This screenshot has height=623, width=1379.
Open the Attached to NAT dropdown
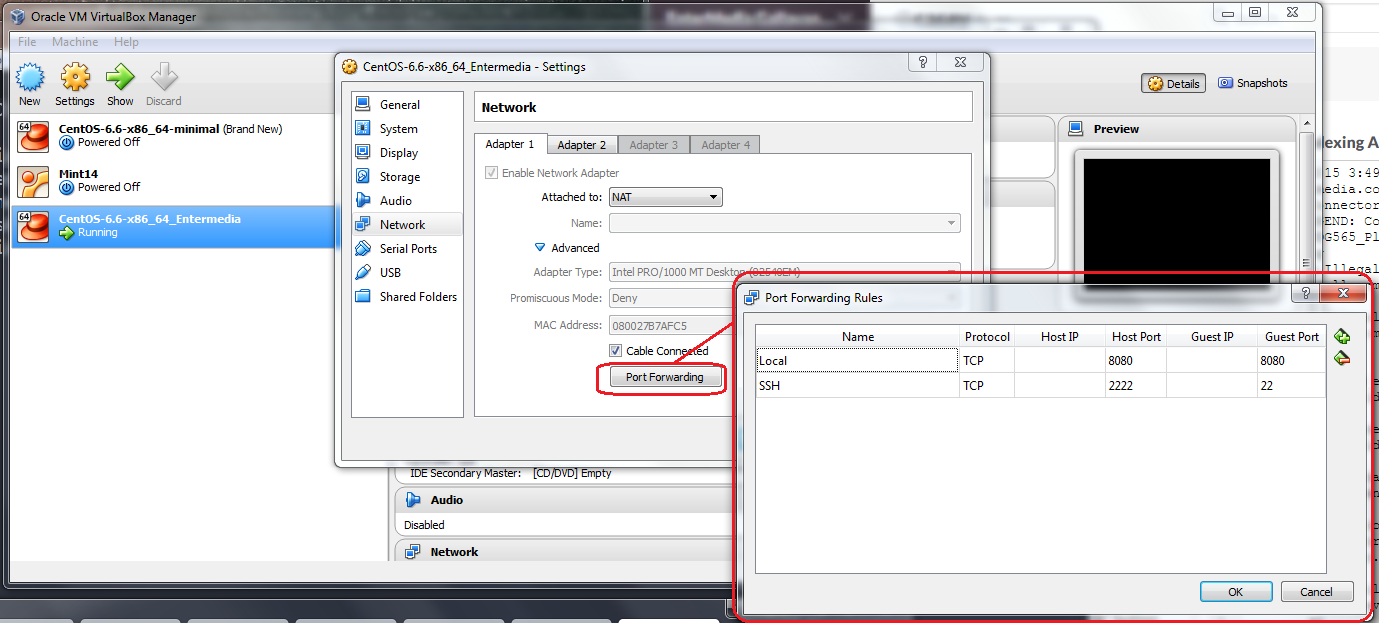point(665,198)
